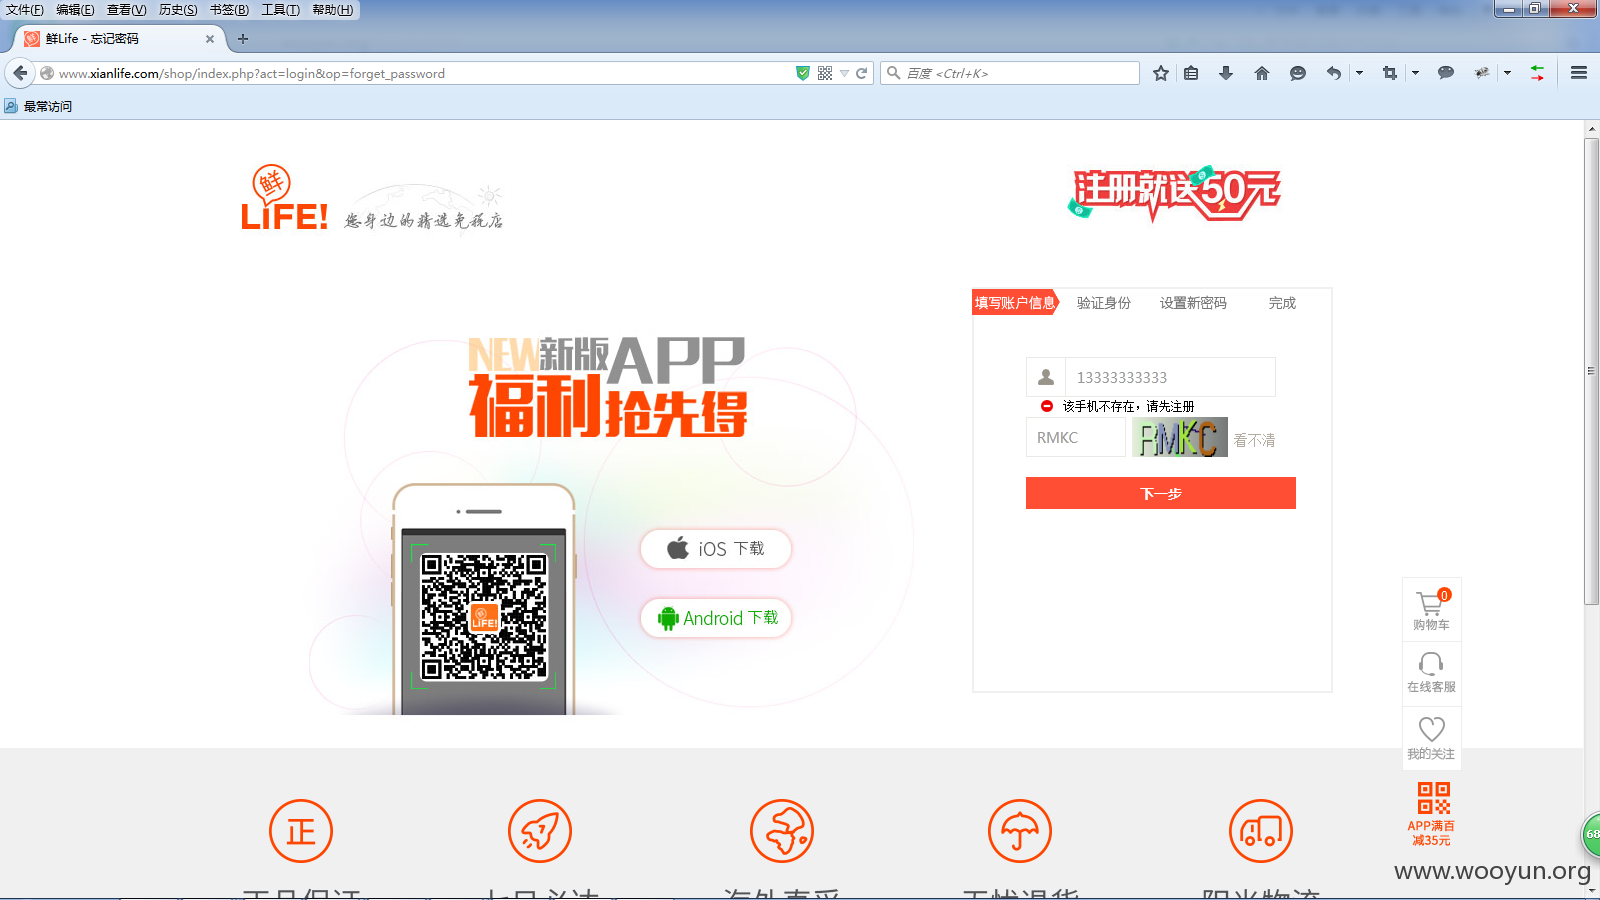
Task: Open my favorites heart icon
Action: pos(1432,738)
